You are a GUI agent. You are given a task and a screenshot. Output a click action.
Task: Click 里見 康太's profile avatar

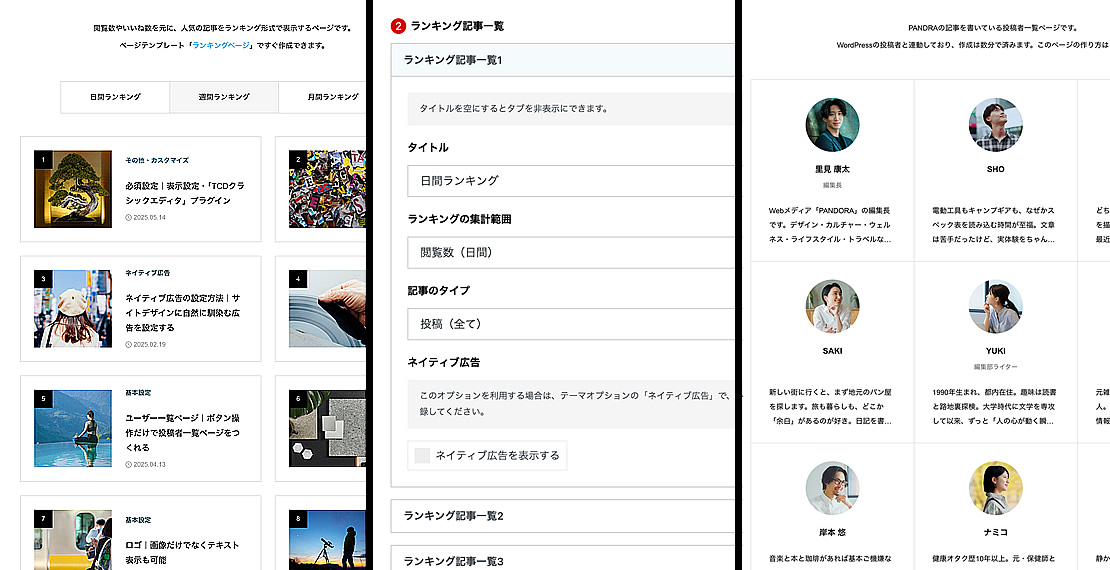tap(832, 125)
